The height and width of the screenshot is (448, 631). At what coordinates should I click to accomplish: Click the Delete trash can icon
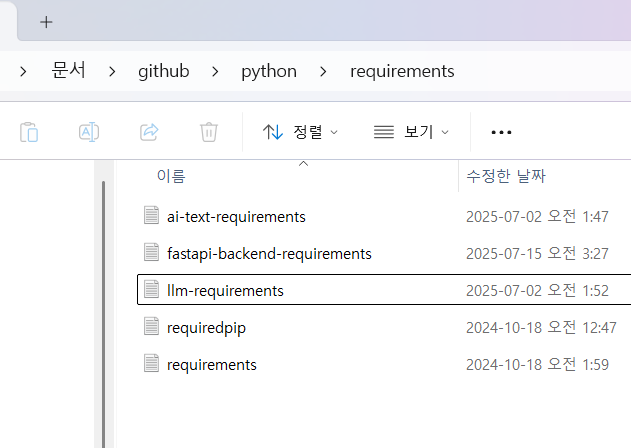(x=209, y=132)
